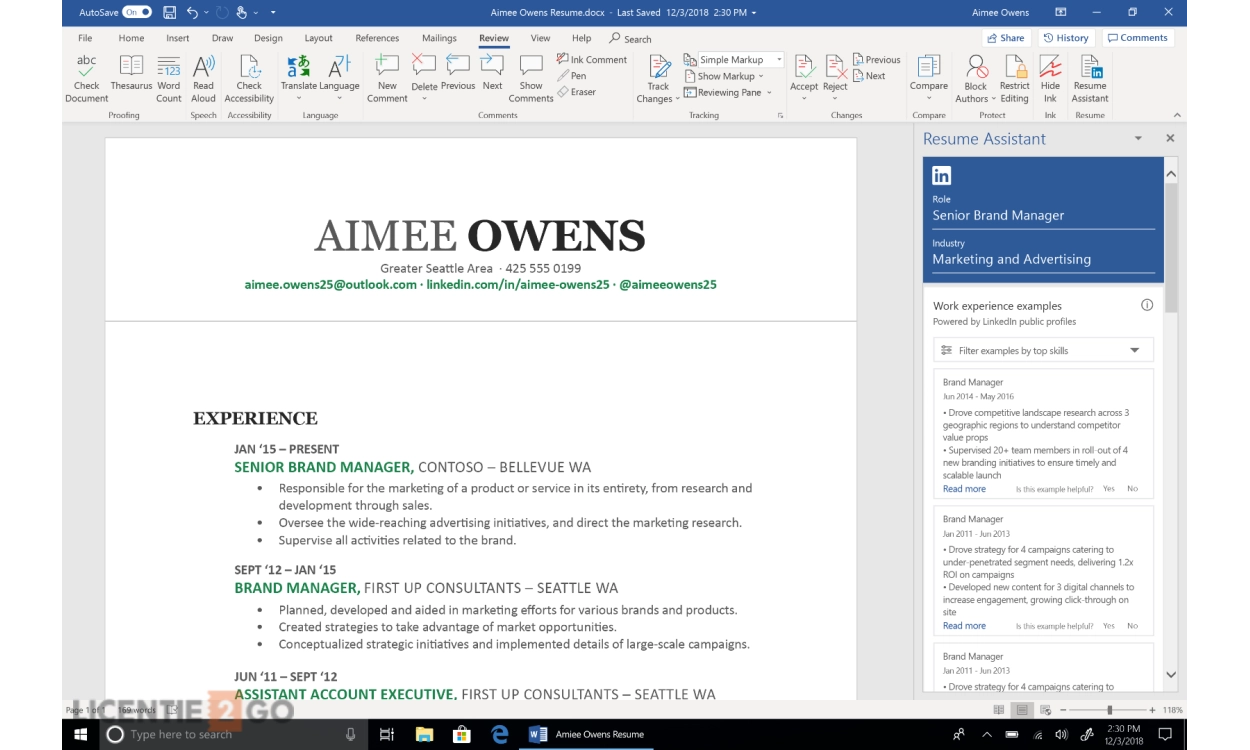Click the Word Count icon
Screen dimensions: 1250x750
point(169,67)
